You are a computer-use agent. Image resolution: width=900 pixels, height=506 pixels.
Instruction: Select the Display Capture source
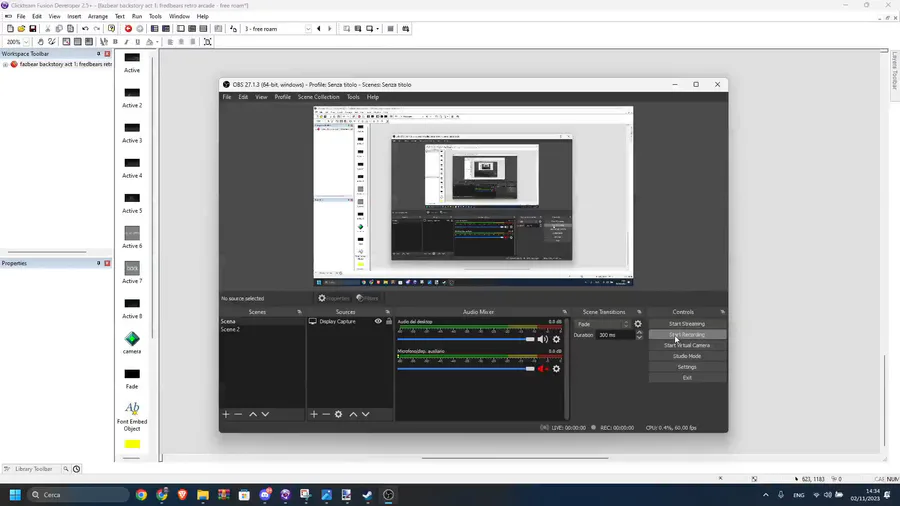pyautogui.click(x=340, y=321)
